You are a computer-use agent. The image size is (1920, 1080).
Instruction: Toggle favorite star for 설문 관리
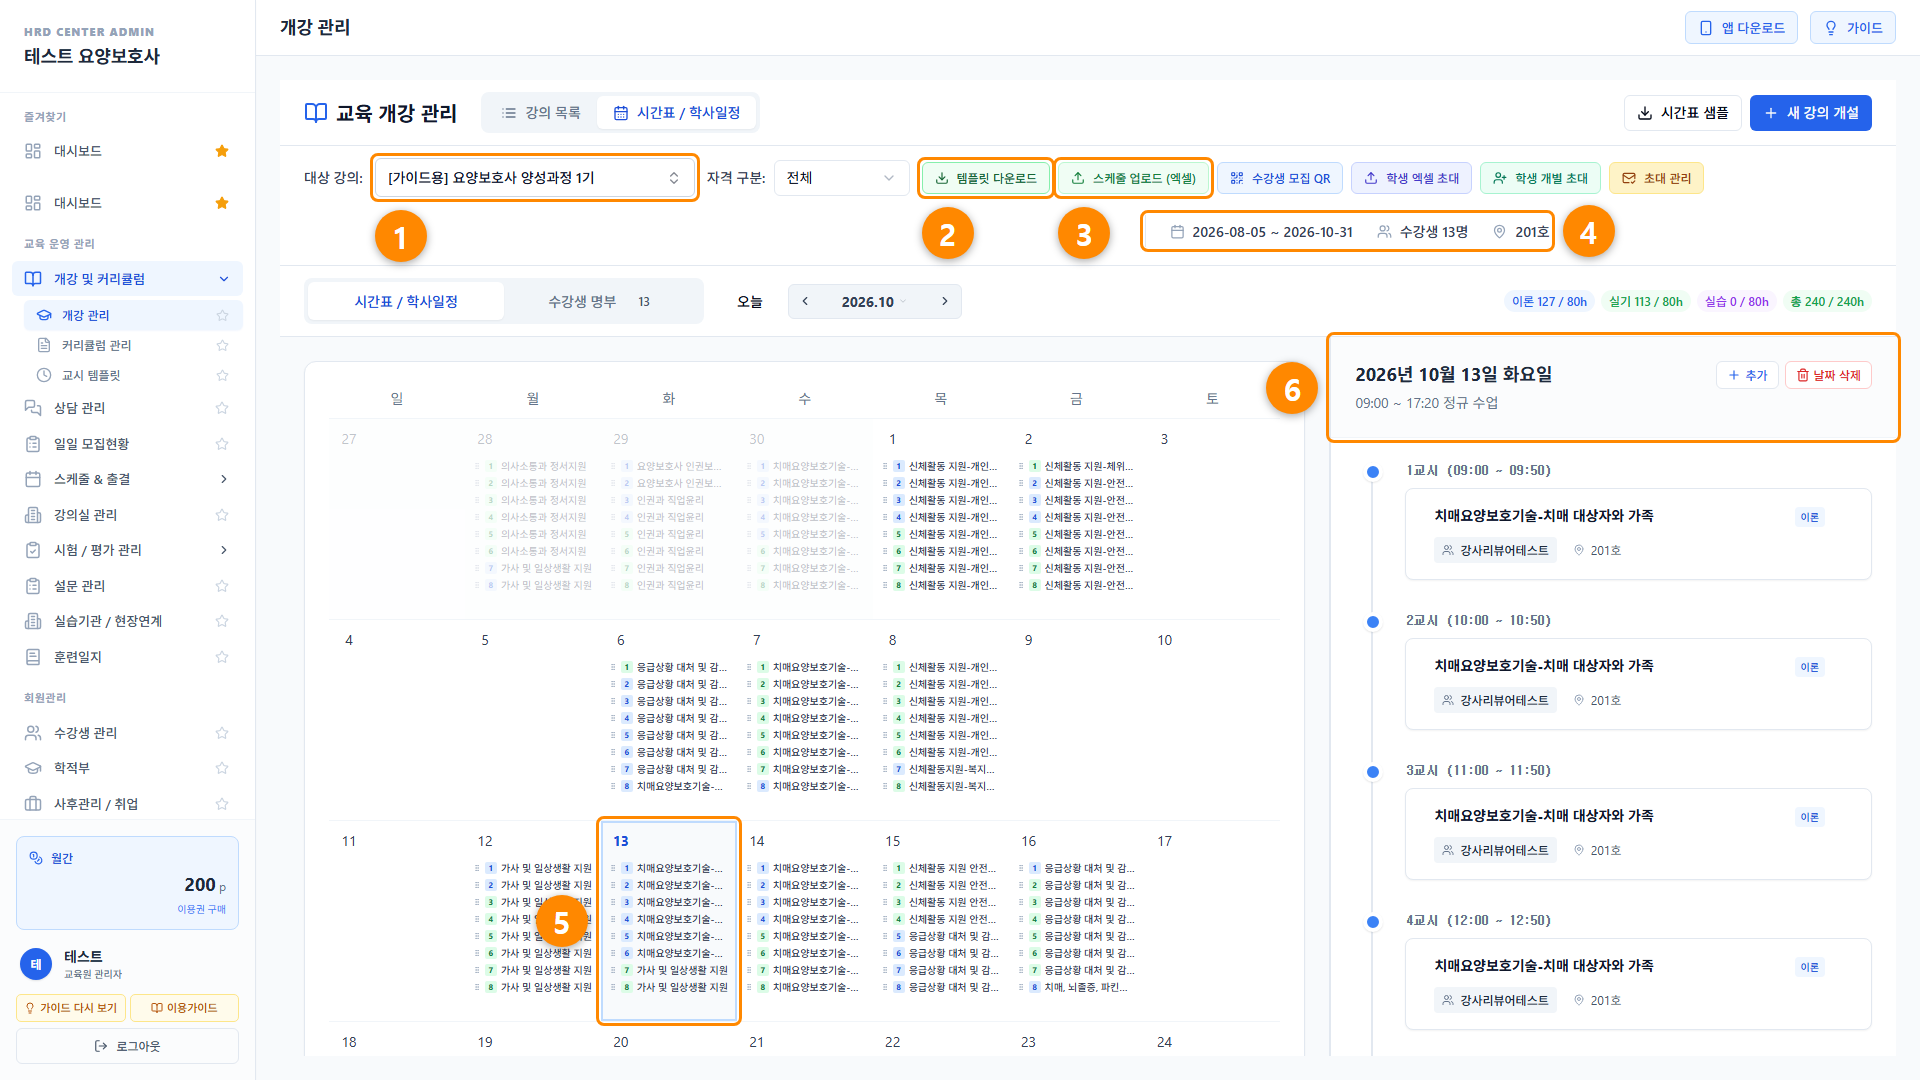(222, 586)
